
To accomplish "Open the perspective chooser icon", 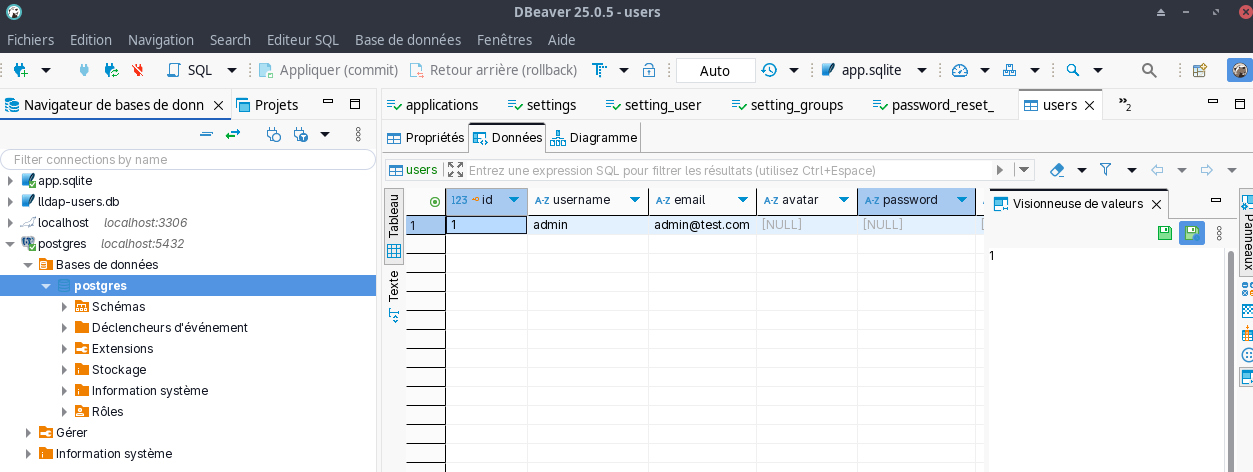I will tap(1200, 70).
